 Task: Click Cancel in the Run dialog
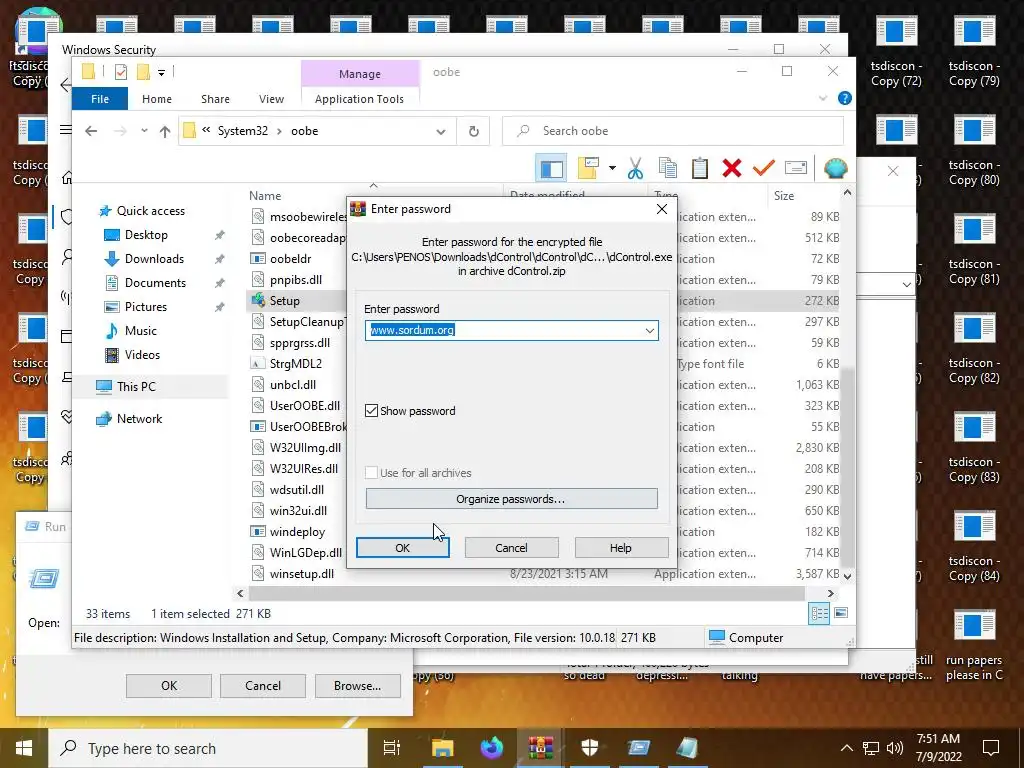click(263, 686)
